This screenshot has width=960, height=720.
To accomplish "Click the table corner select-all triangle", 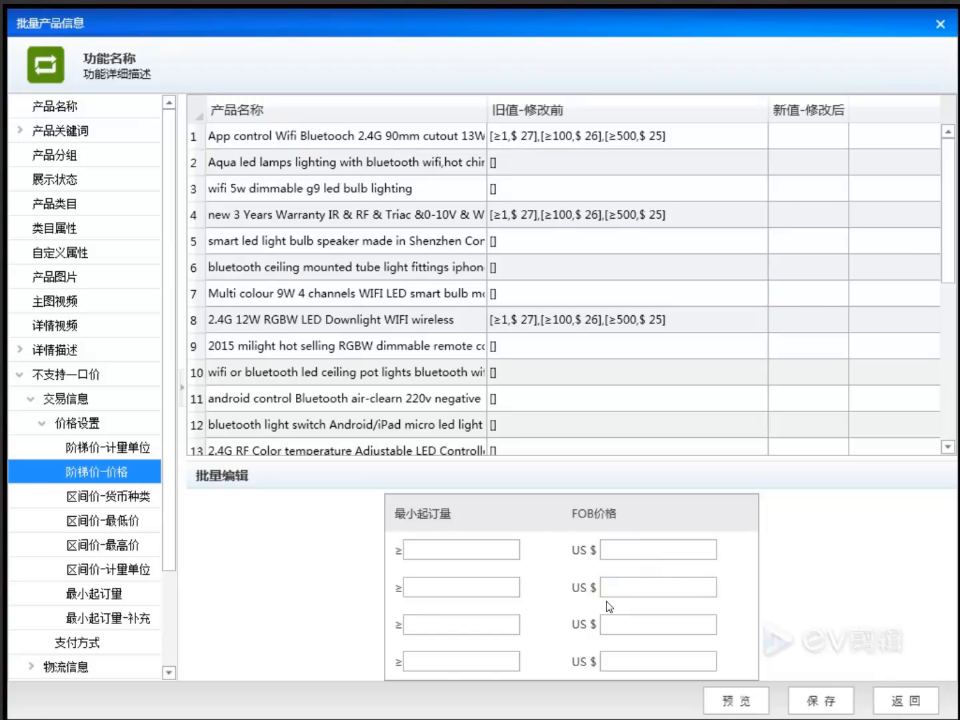I will (198, 114).
